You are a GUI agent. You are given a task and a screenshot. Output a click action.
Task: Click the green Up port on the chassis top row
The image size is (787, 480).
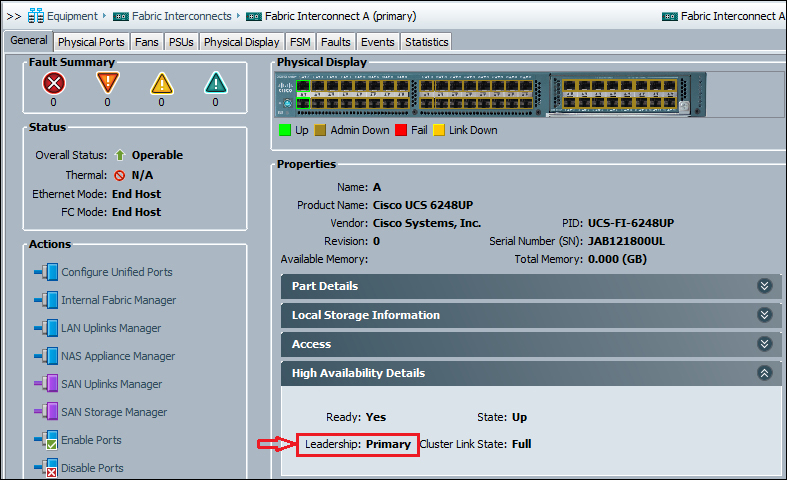303,86
